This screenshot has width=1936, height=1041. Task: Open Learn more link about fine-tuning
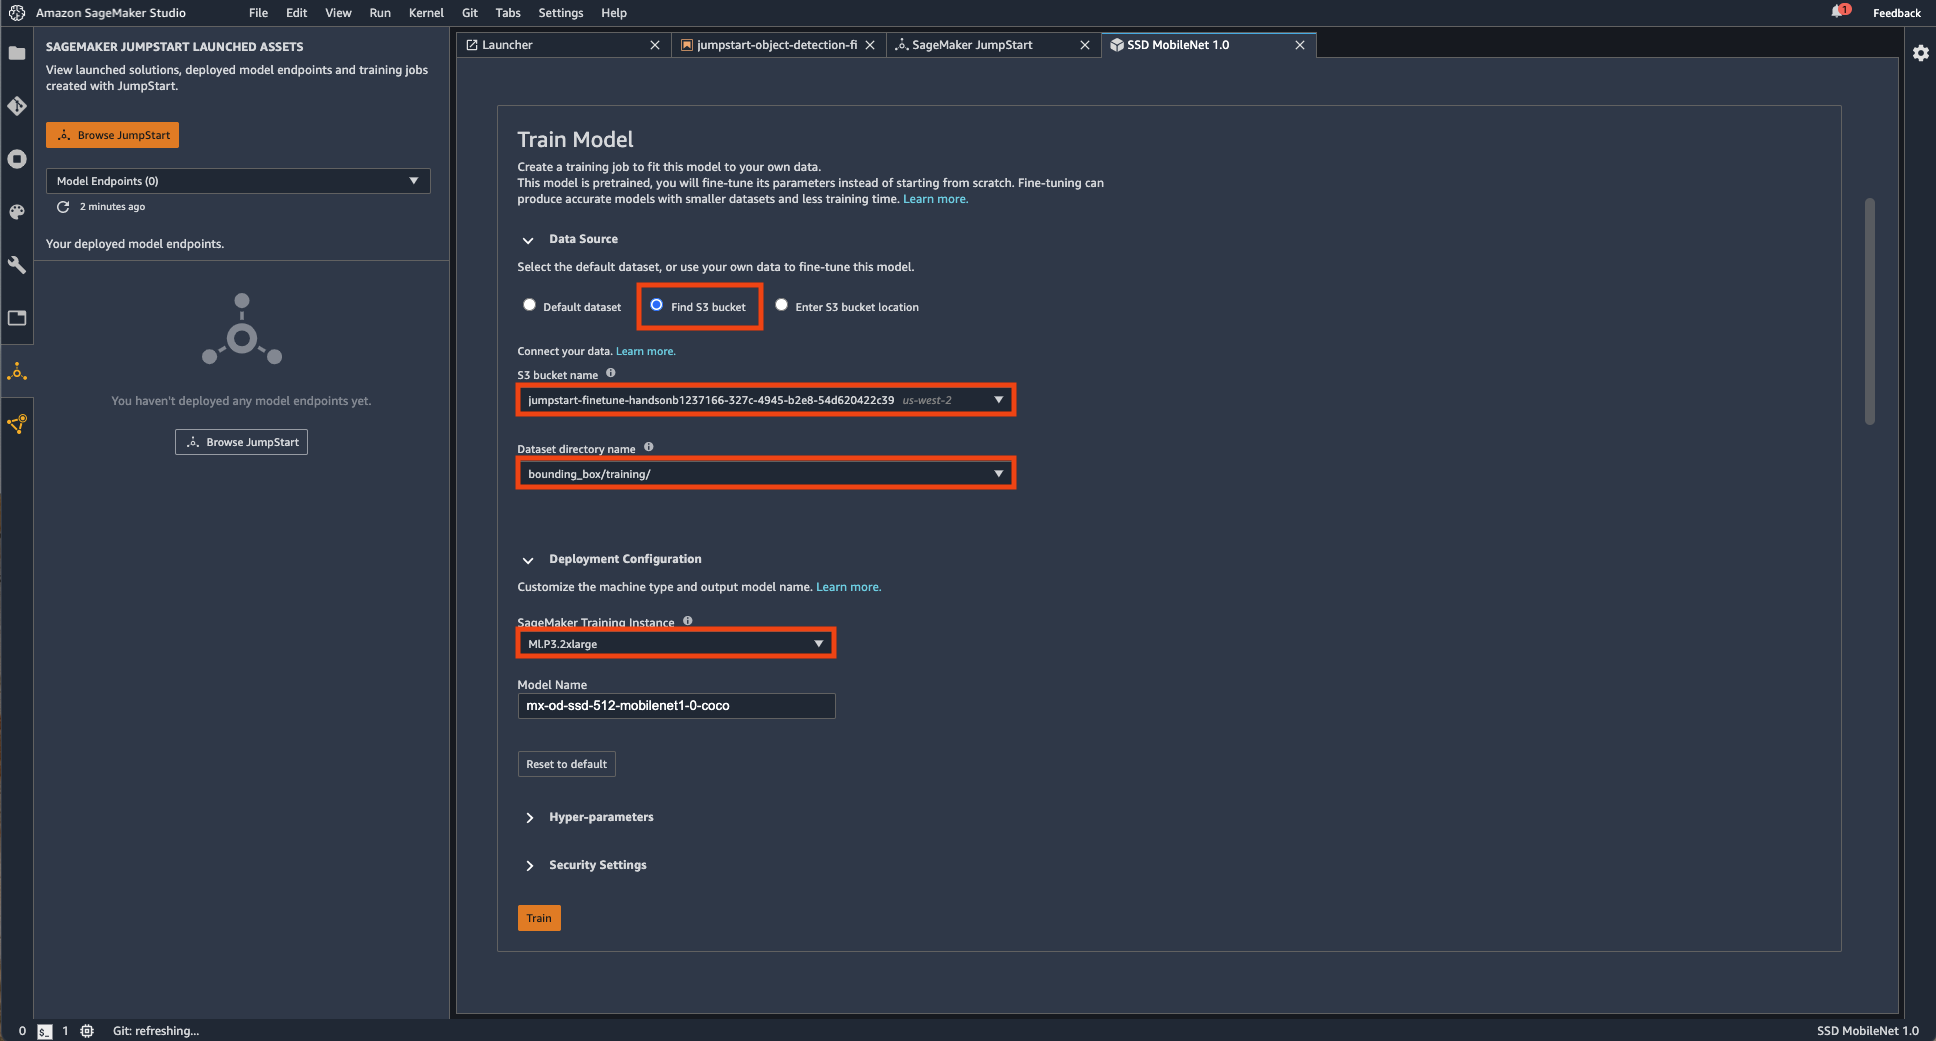(x=935, y=199)
